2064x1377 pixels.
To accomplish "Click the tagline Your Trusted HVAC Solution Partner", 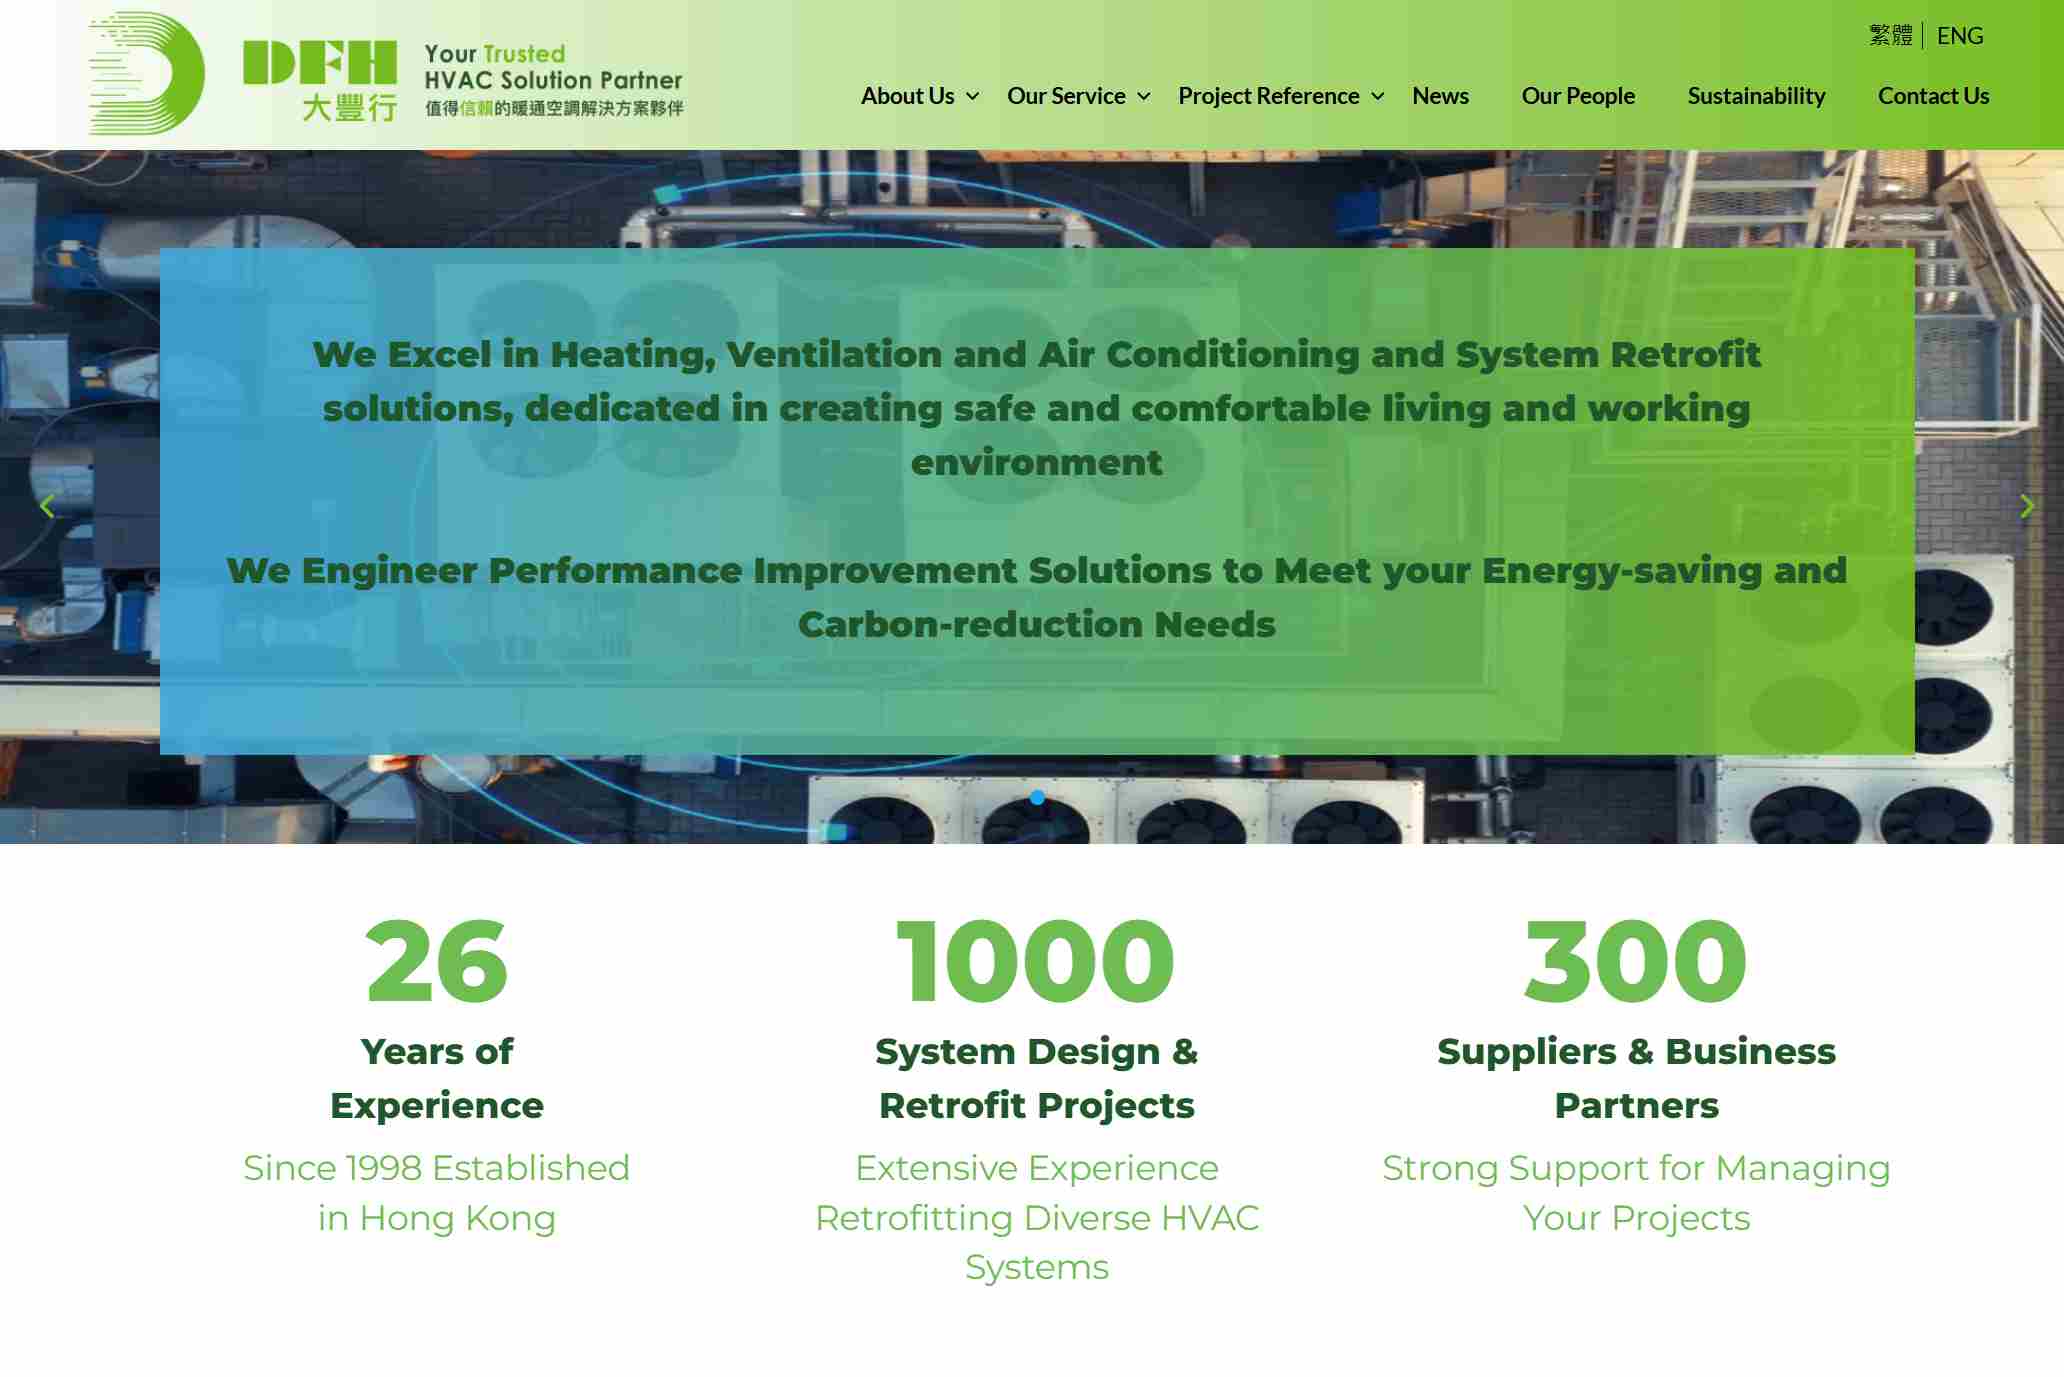I will click(x=553, y=68).
